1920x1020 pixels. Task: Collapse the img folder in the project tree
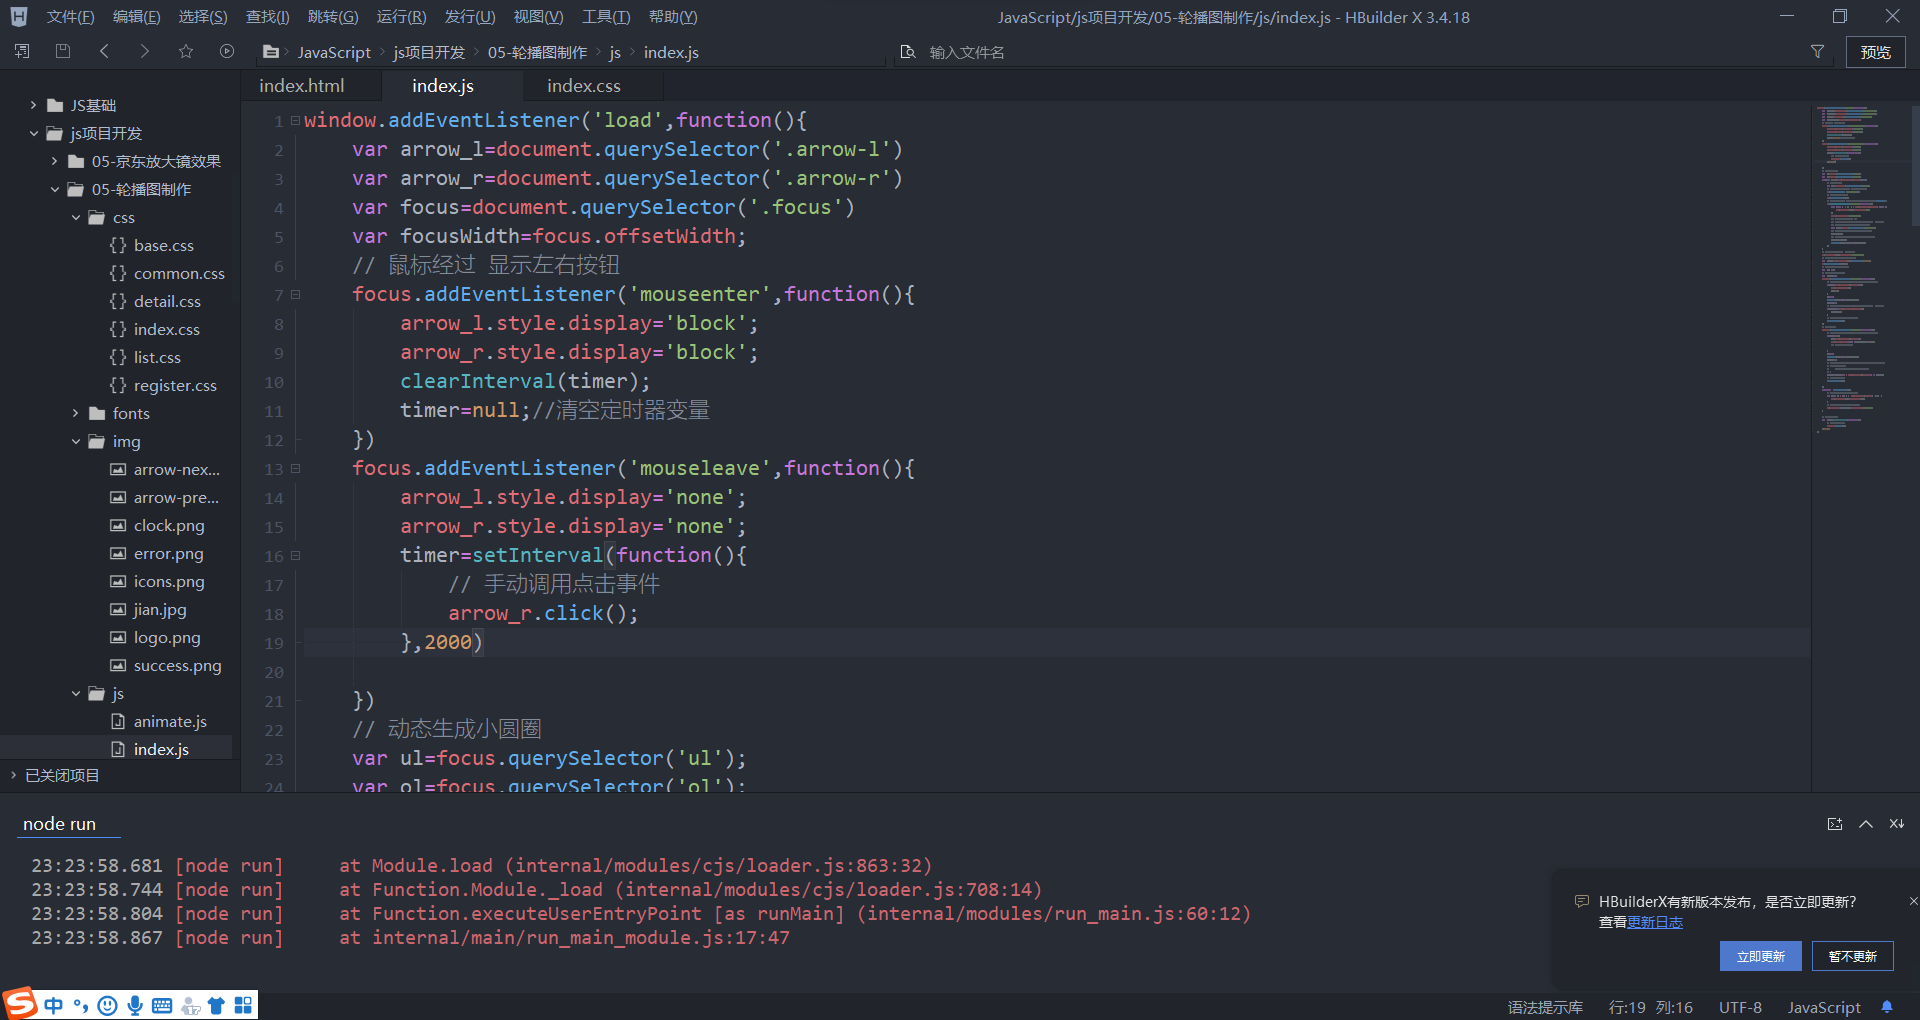tap(75, 441)
